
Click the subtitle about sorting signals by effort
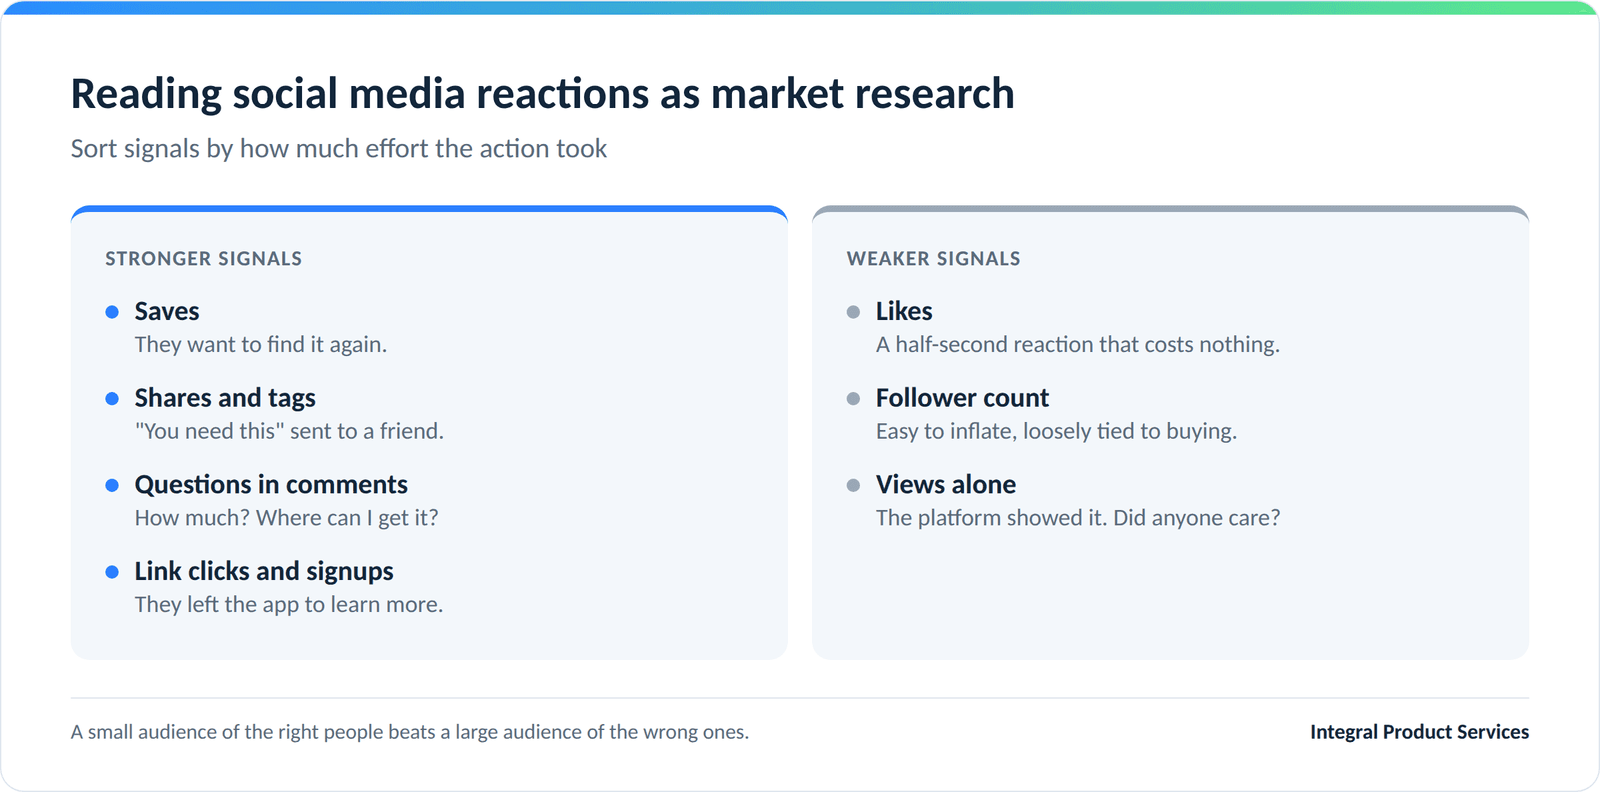point(339,149)
